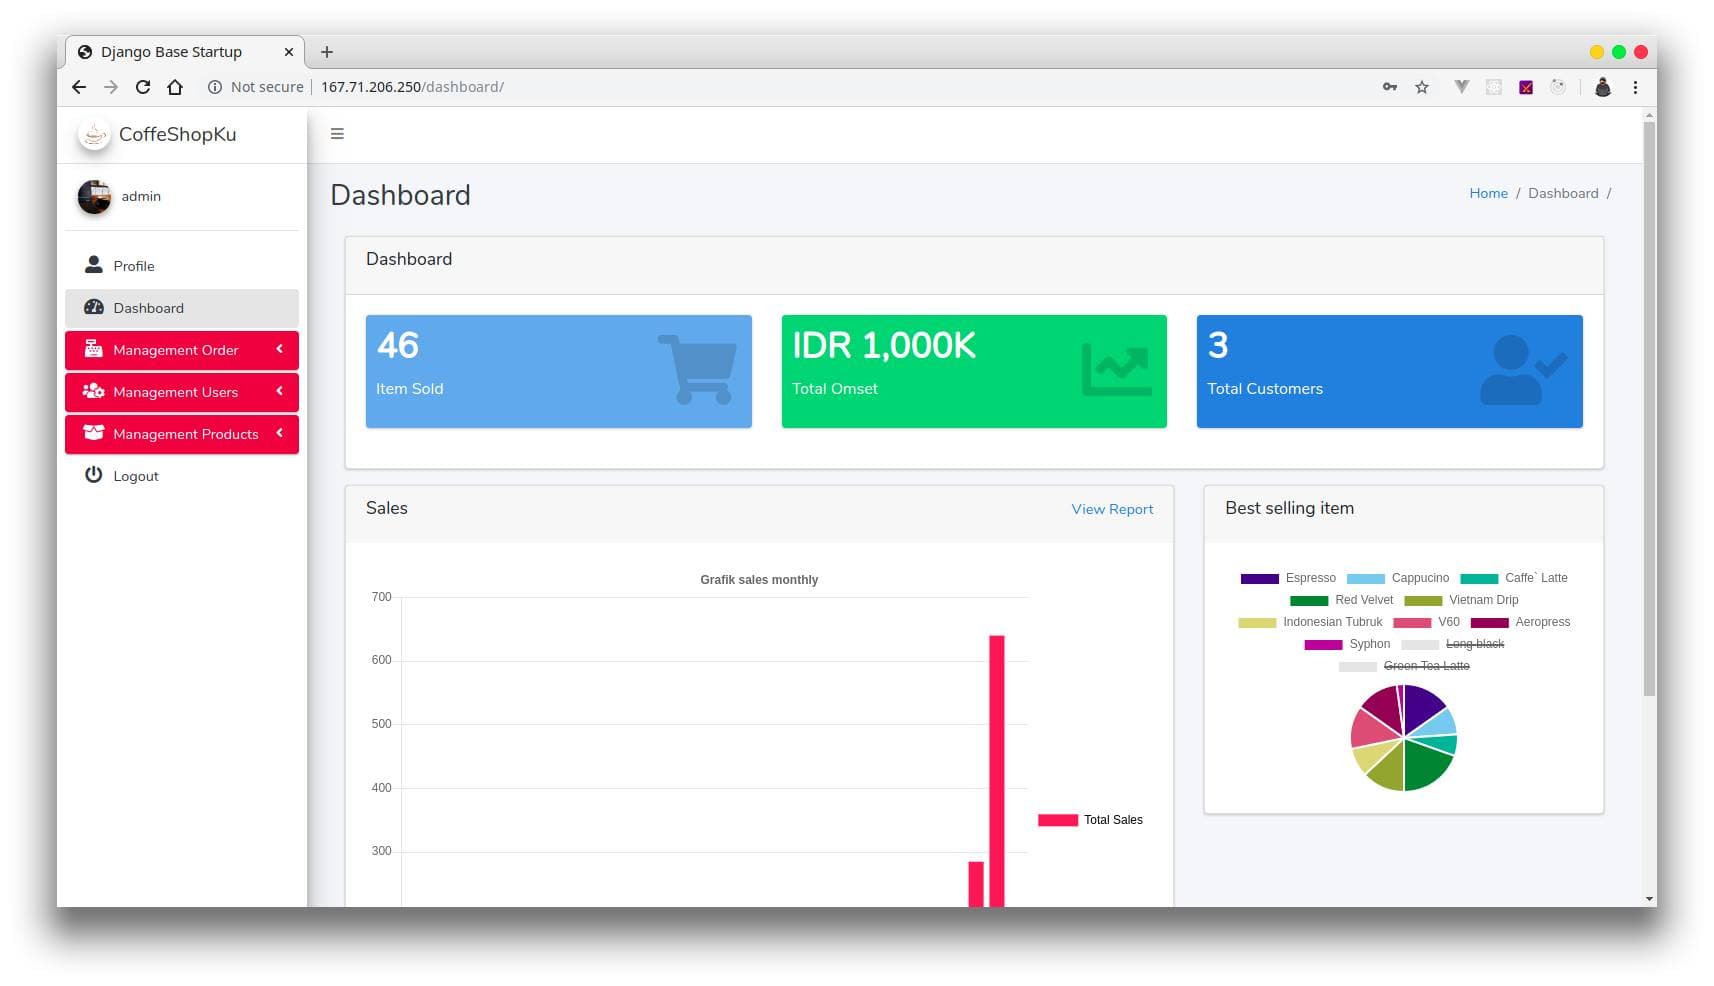The width and height of the screenshot is (1714, 986).
Task: Click the Profile person icon
Action: [94, 264]
